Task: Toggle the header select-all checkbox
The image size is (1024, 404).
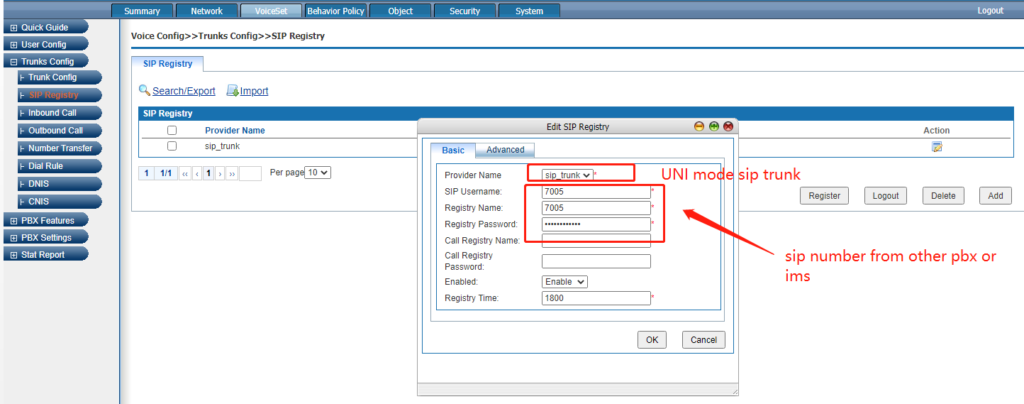Action: pos(172,131)
